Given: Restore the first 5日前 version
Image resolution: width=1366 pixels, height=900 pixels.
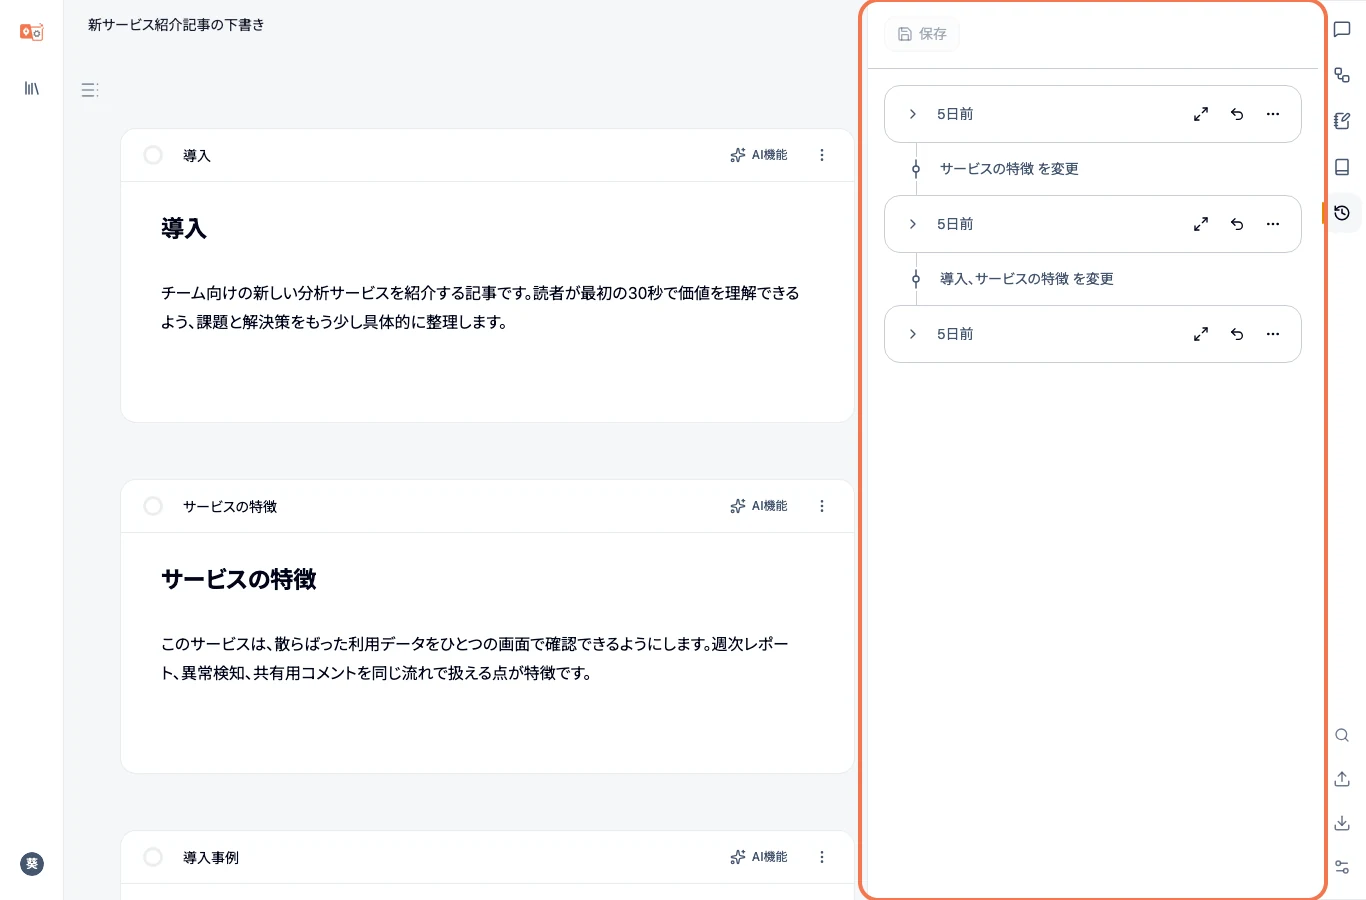Looking at the screenshot, I should point(1237,114).
